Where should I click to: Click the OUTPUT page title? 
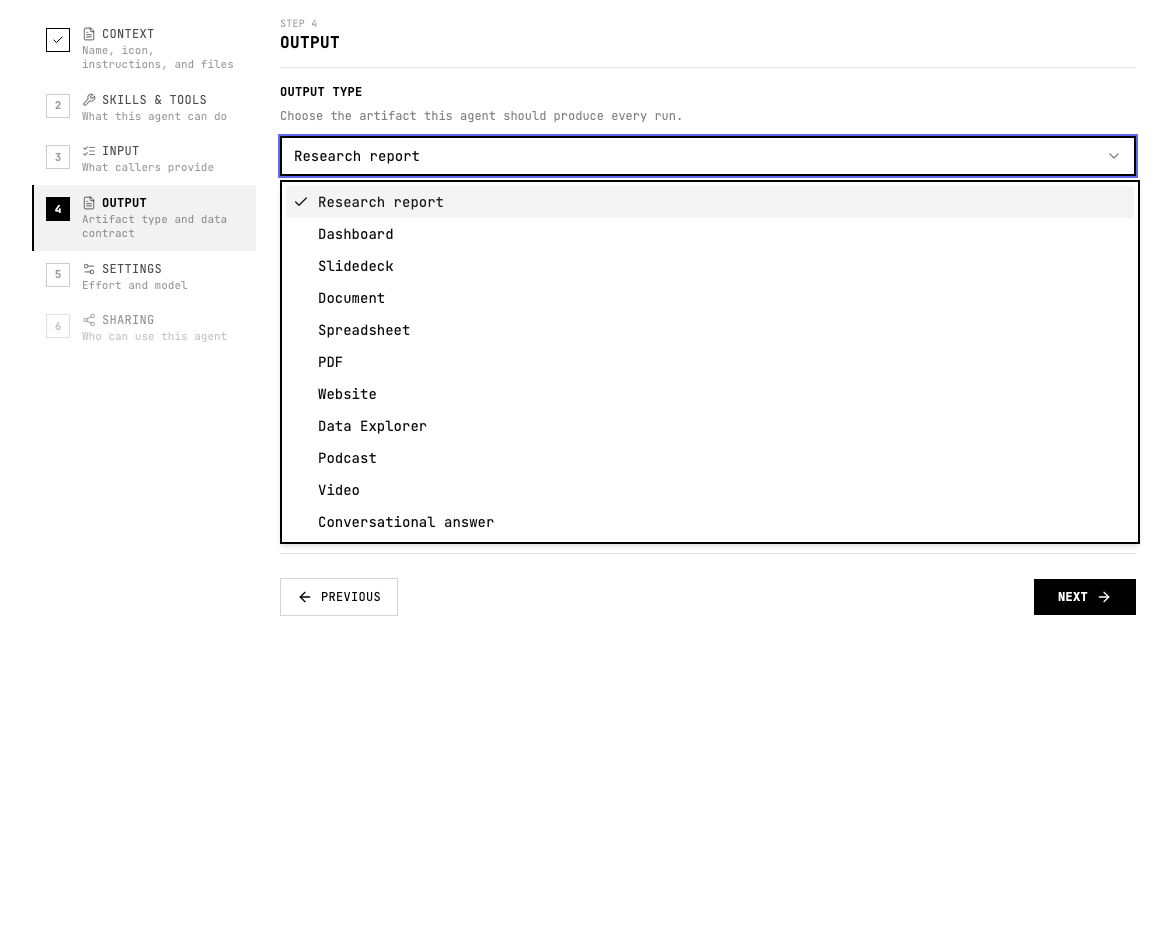coord(310,43)
